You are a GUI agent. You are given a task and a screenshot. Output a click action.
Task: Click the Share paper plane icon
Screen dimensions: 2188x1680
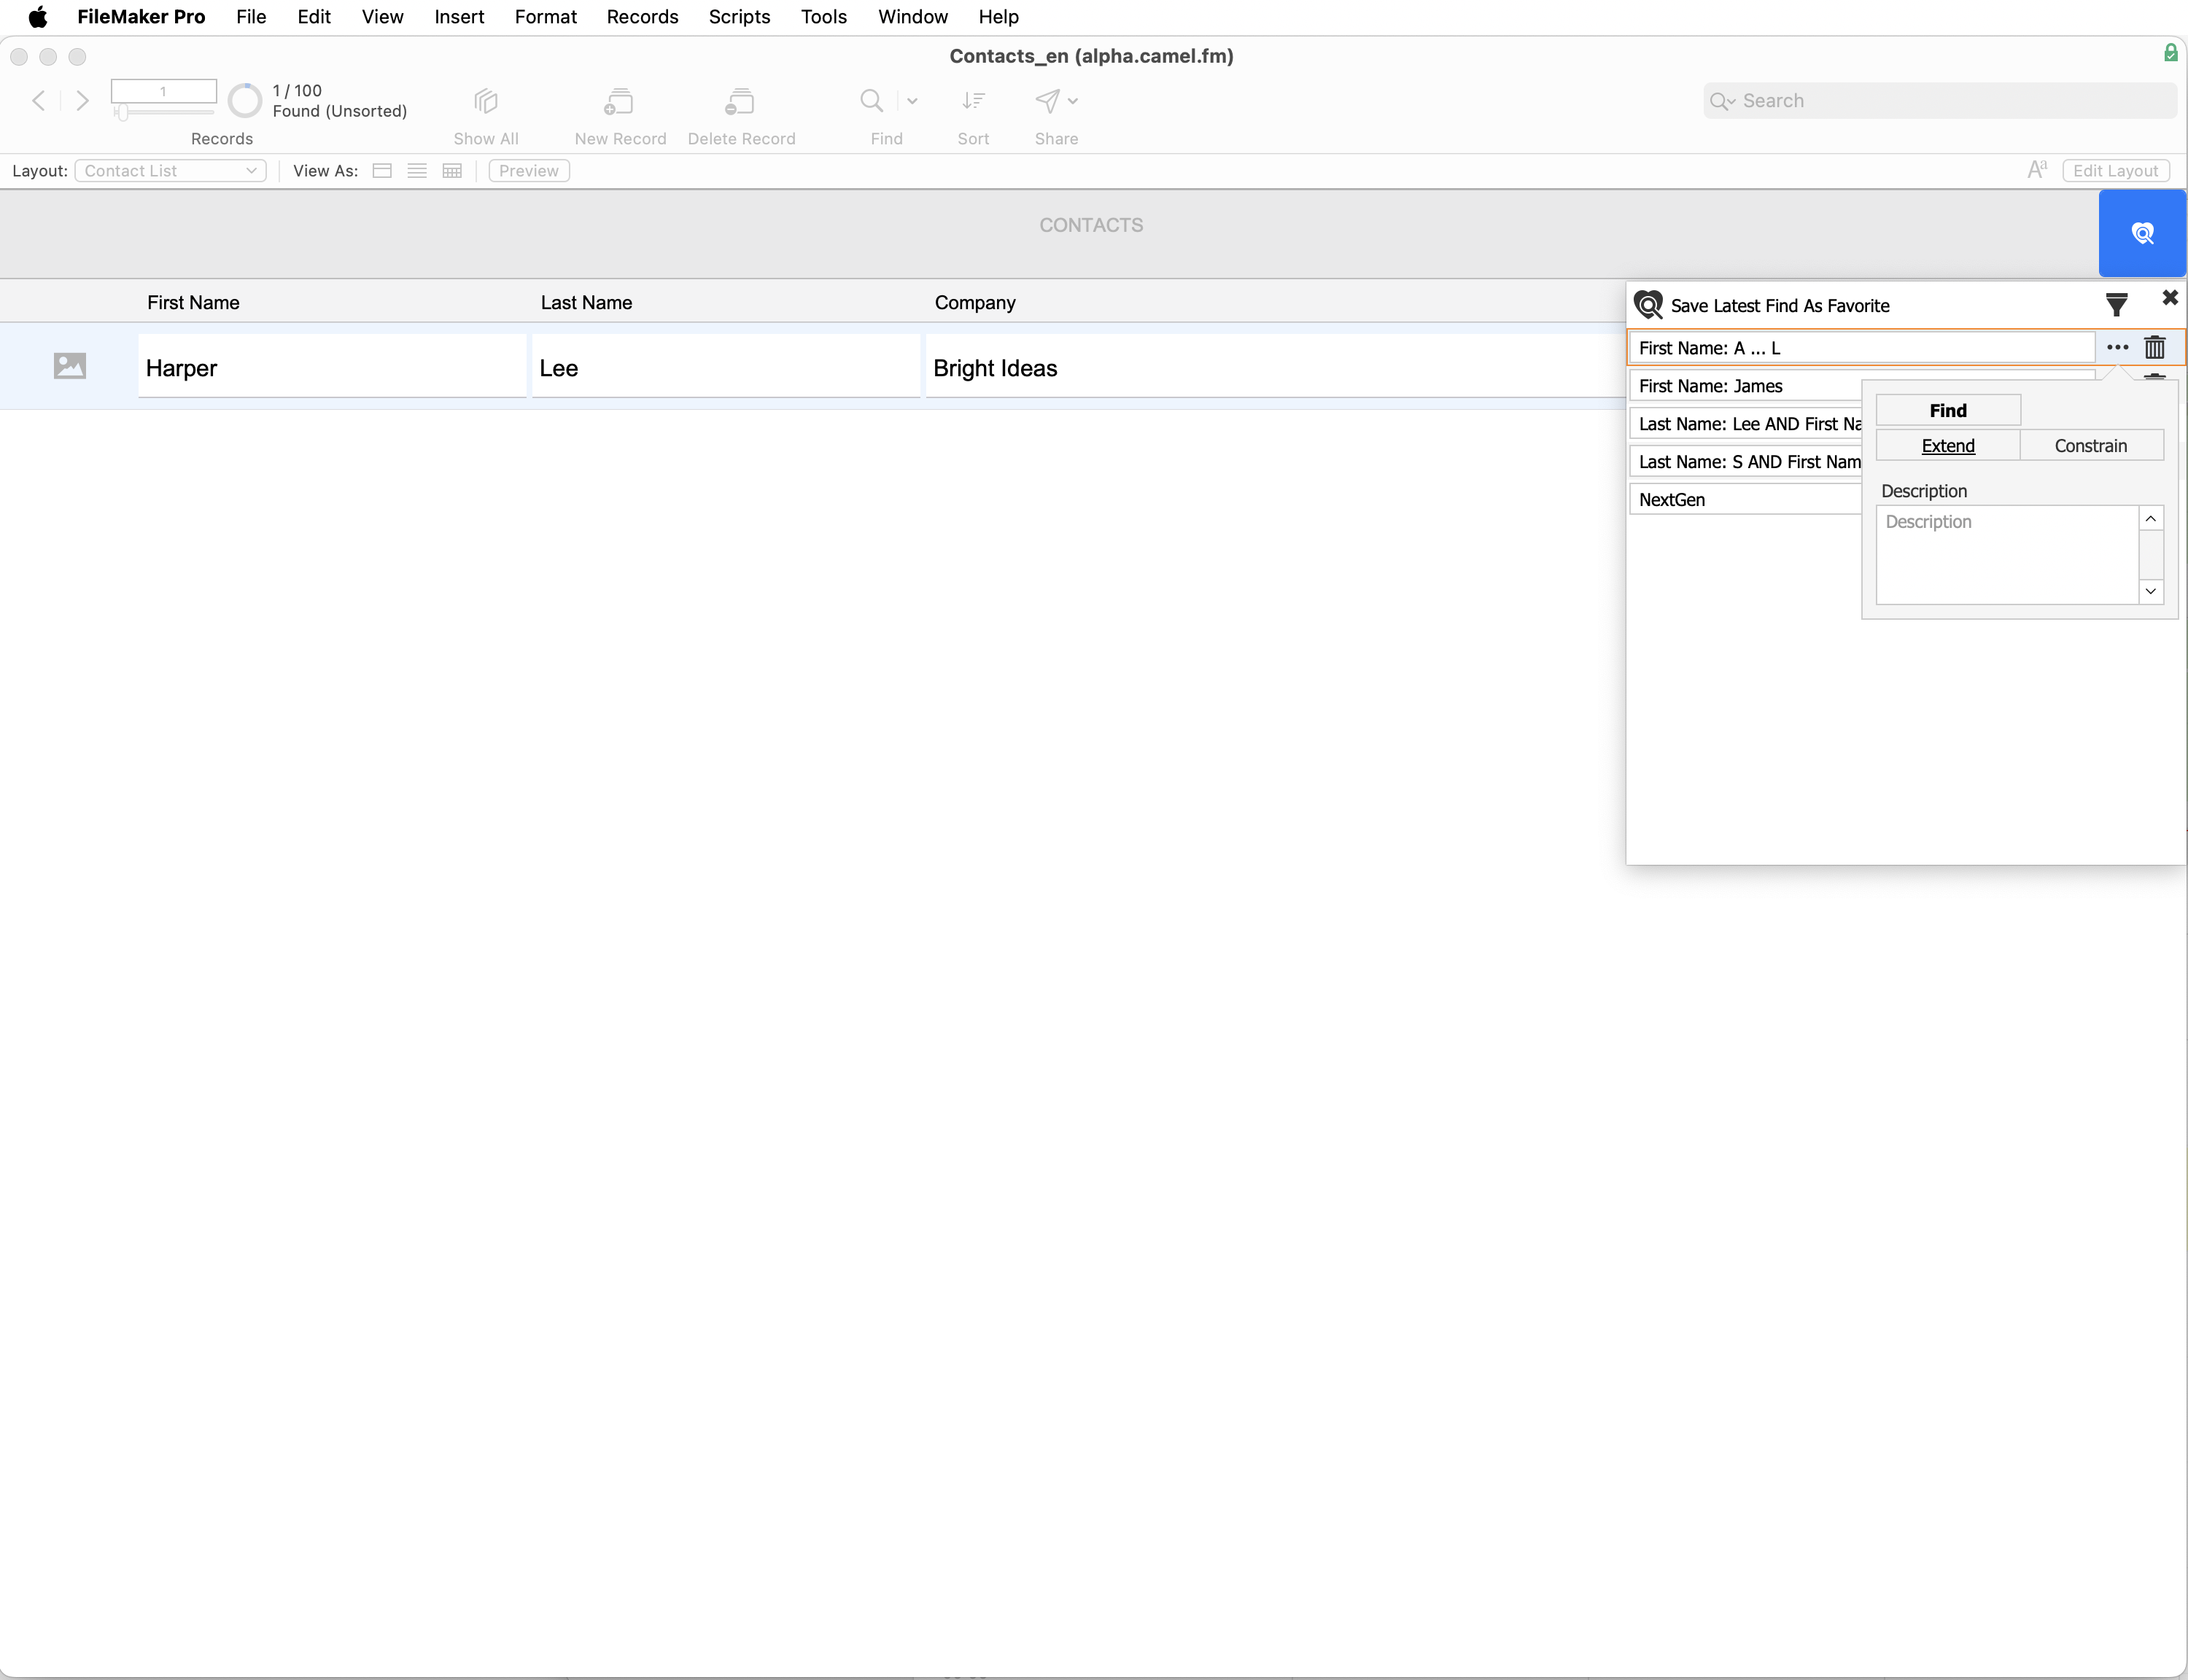1047,101
